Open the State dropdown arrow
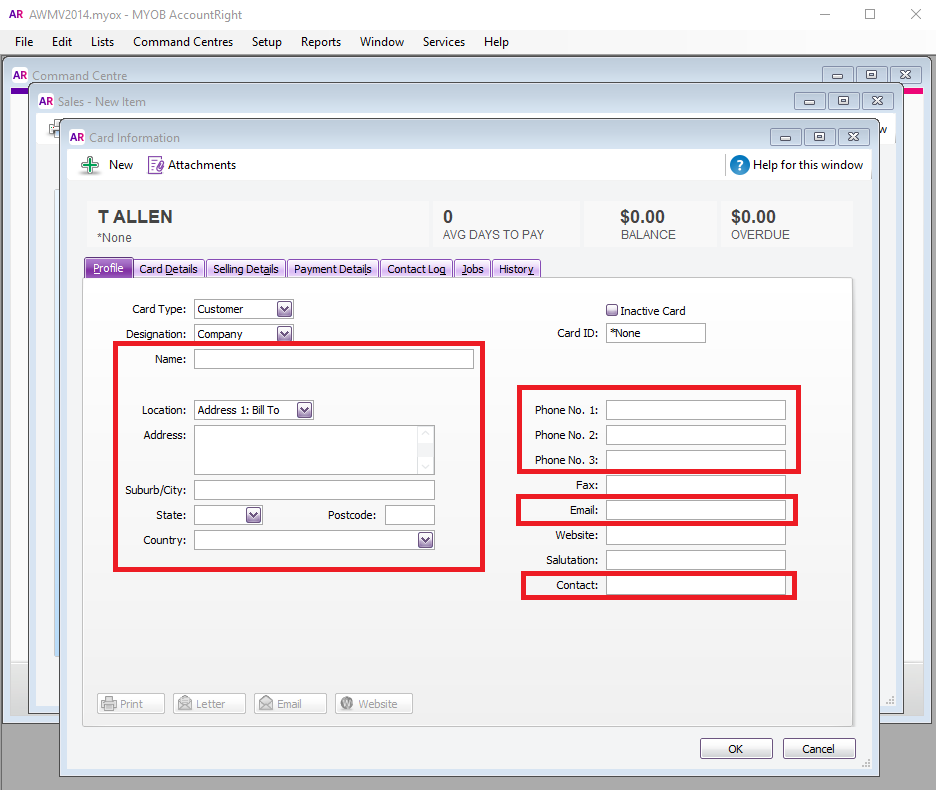The width and height of the screenshot is (936, 790). click(254, 515)
